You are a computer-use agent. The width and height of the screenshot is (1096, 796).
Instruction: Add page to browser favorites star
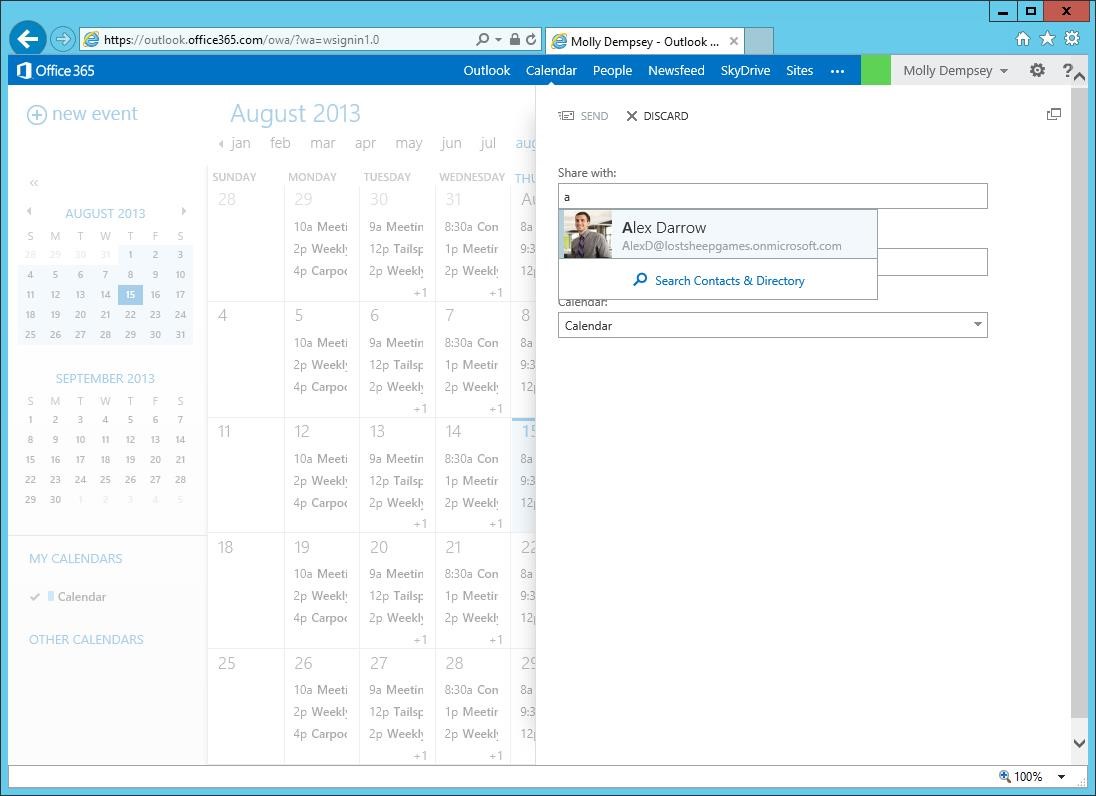click(x=1046, y=37)
